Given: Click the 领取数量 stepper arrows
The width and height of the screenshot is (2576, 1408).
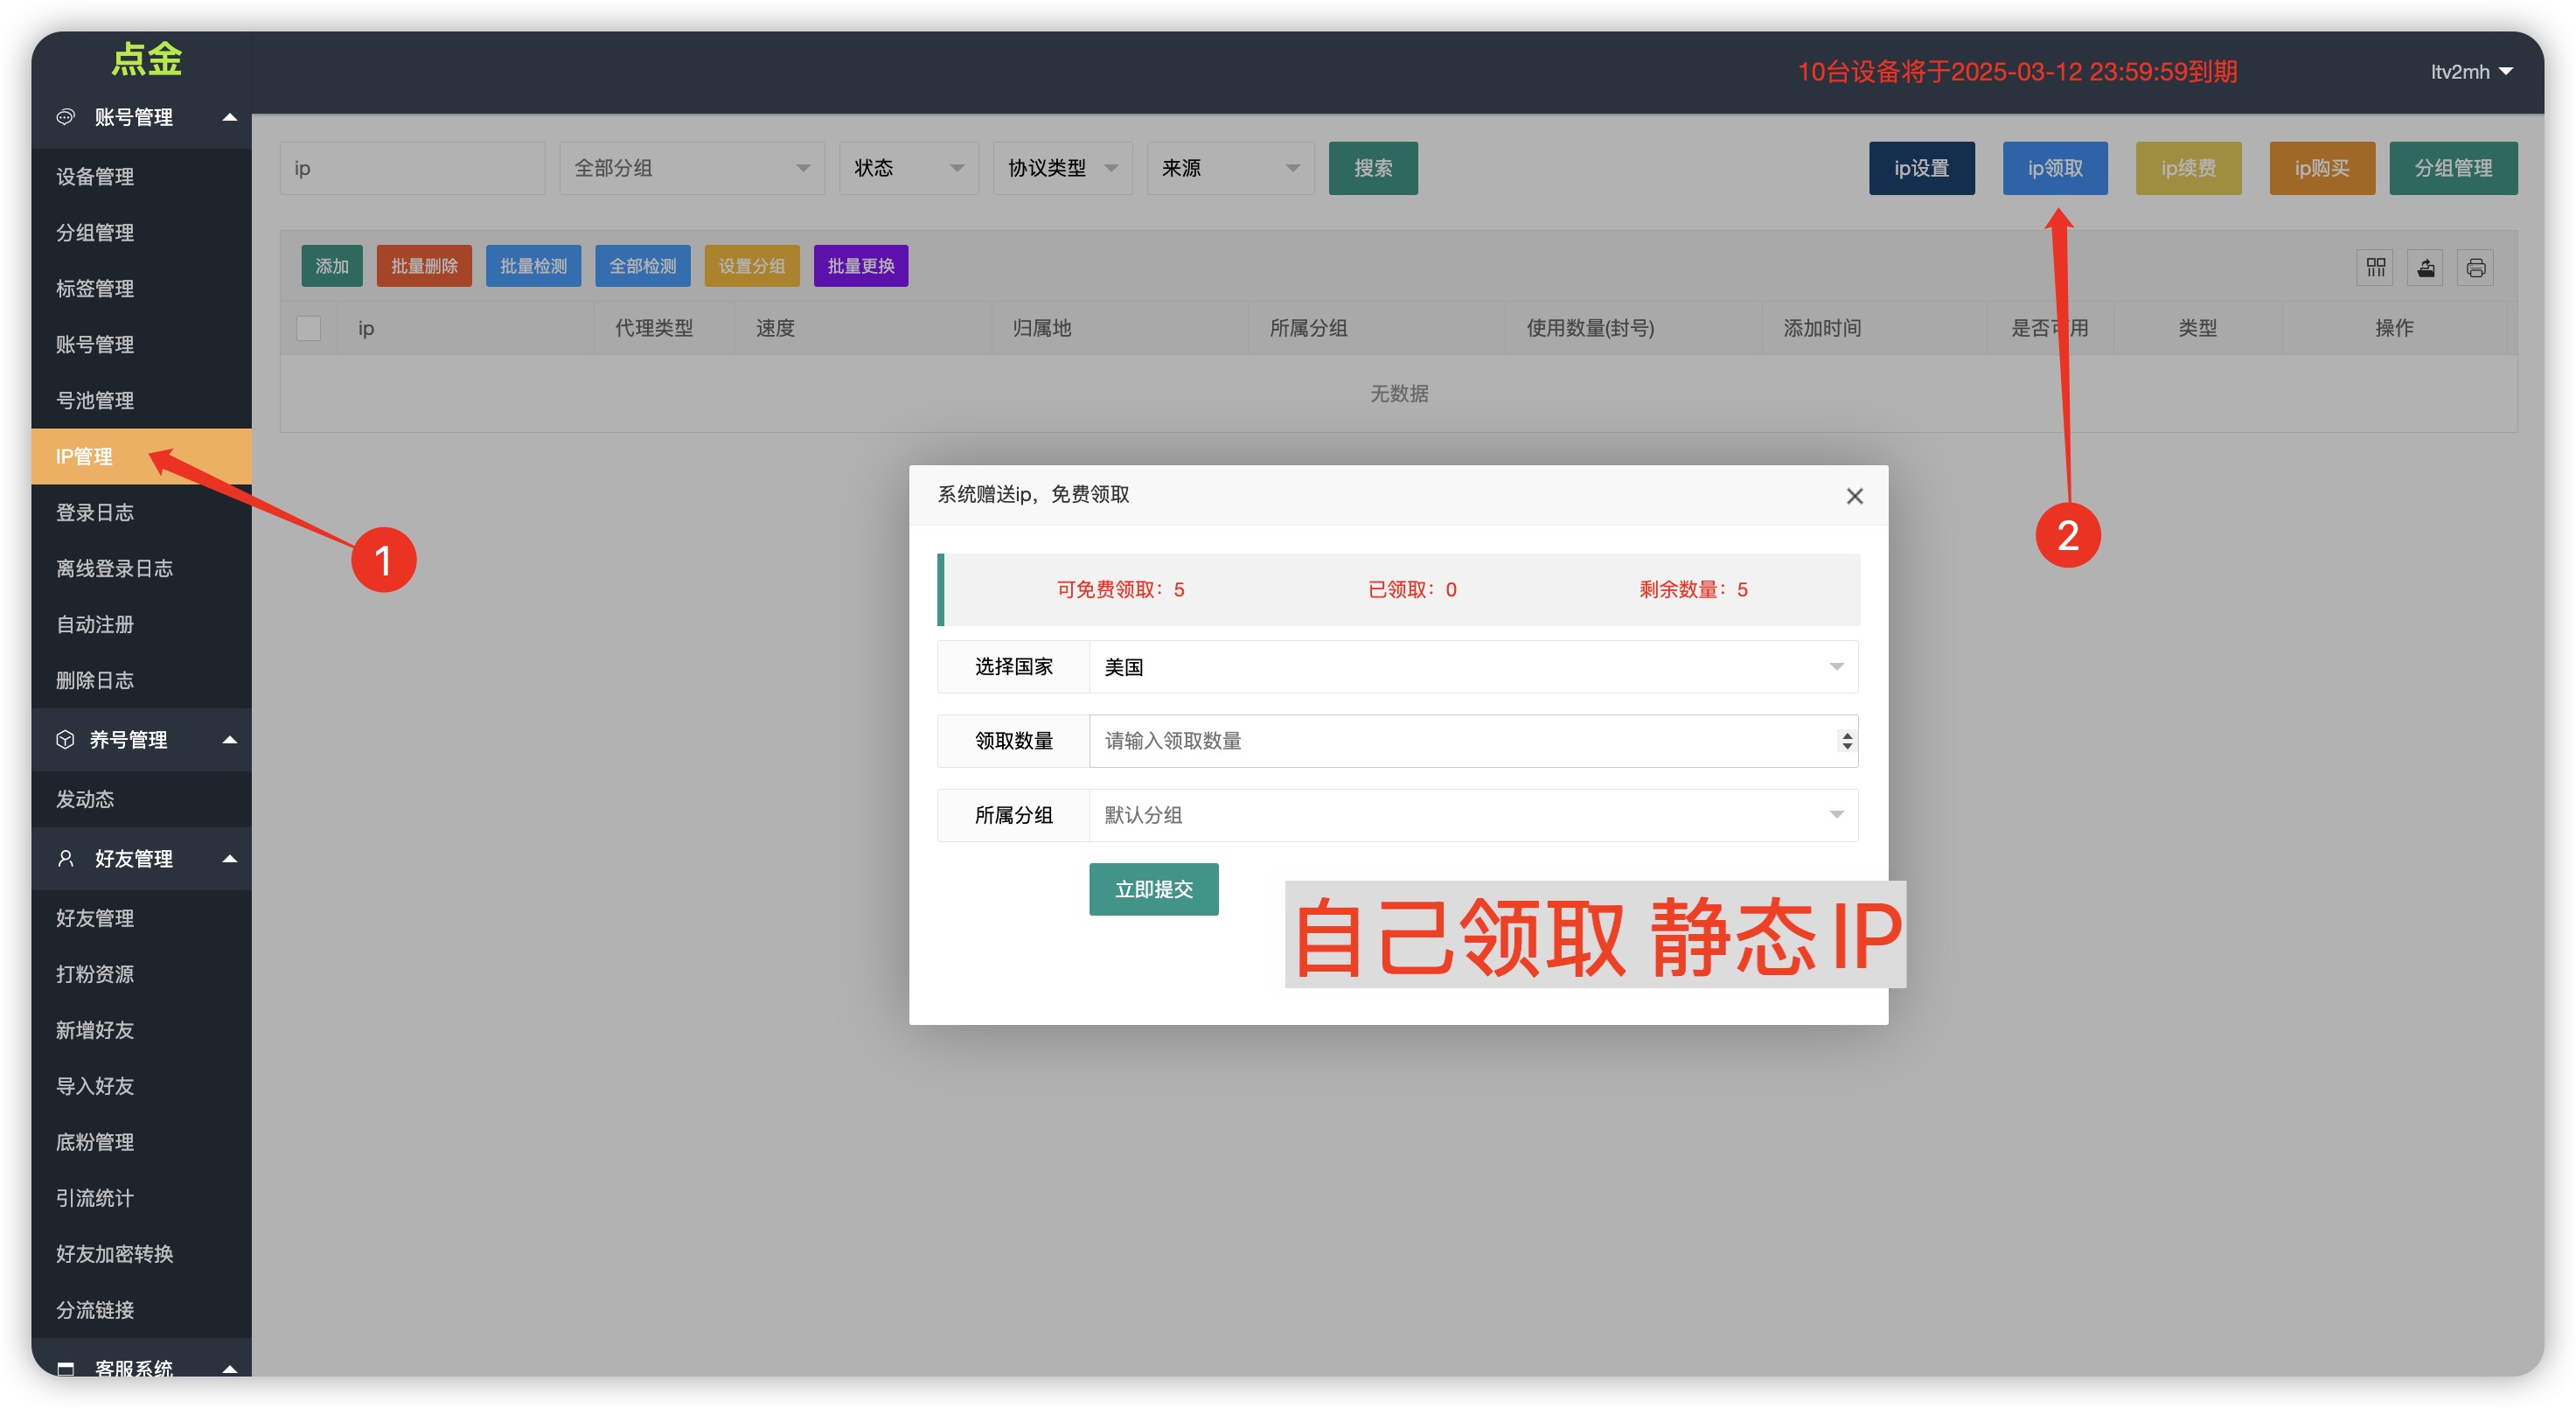Looking at the screenshot, I should [x=1846, y=741].
